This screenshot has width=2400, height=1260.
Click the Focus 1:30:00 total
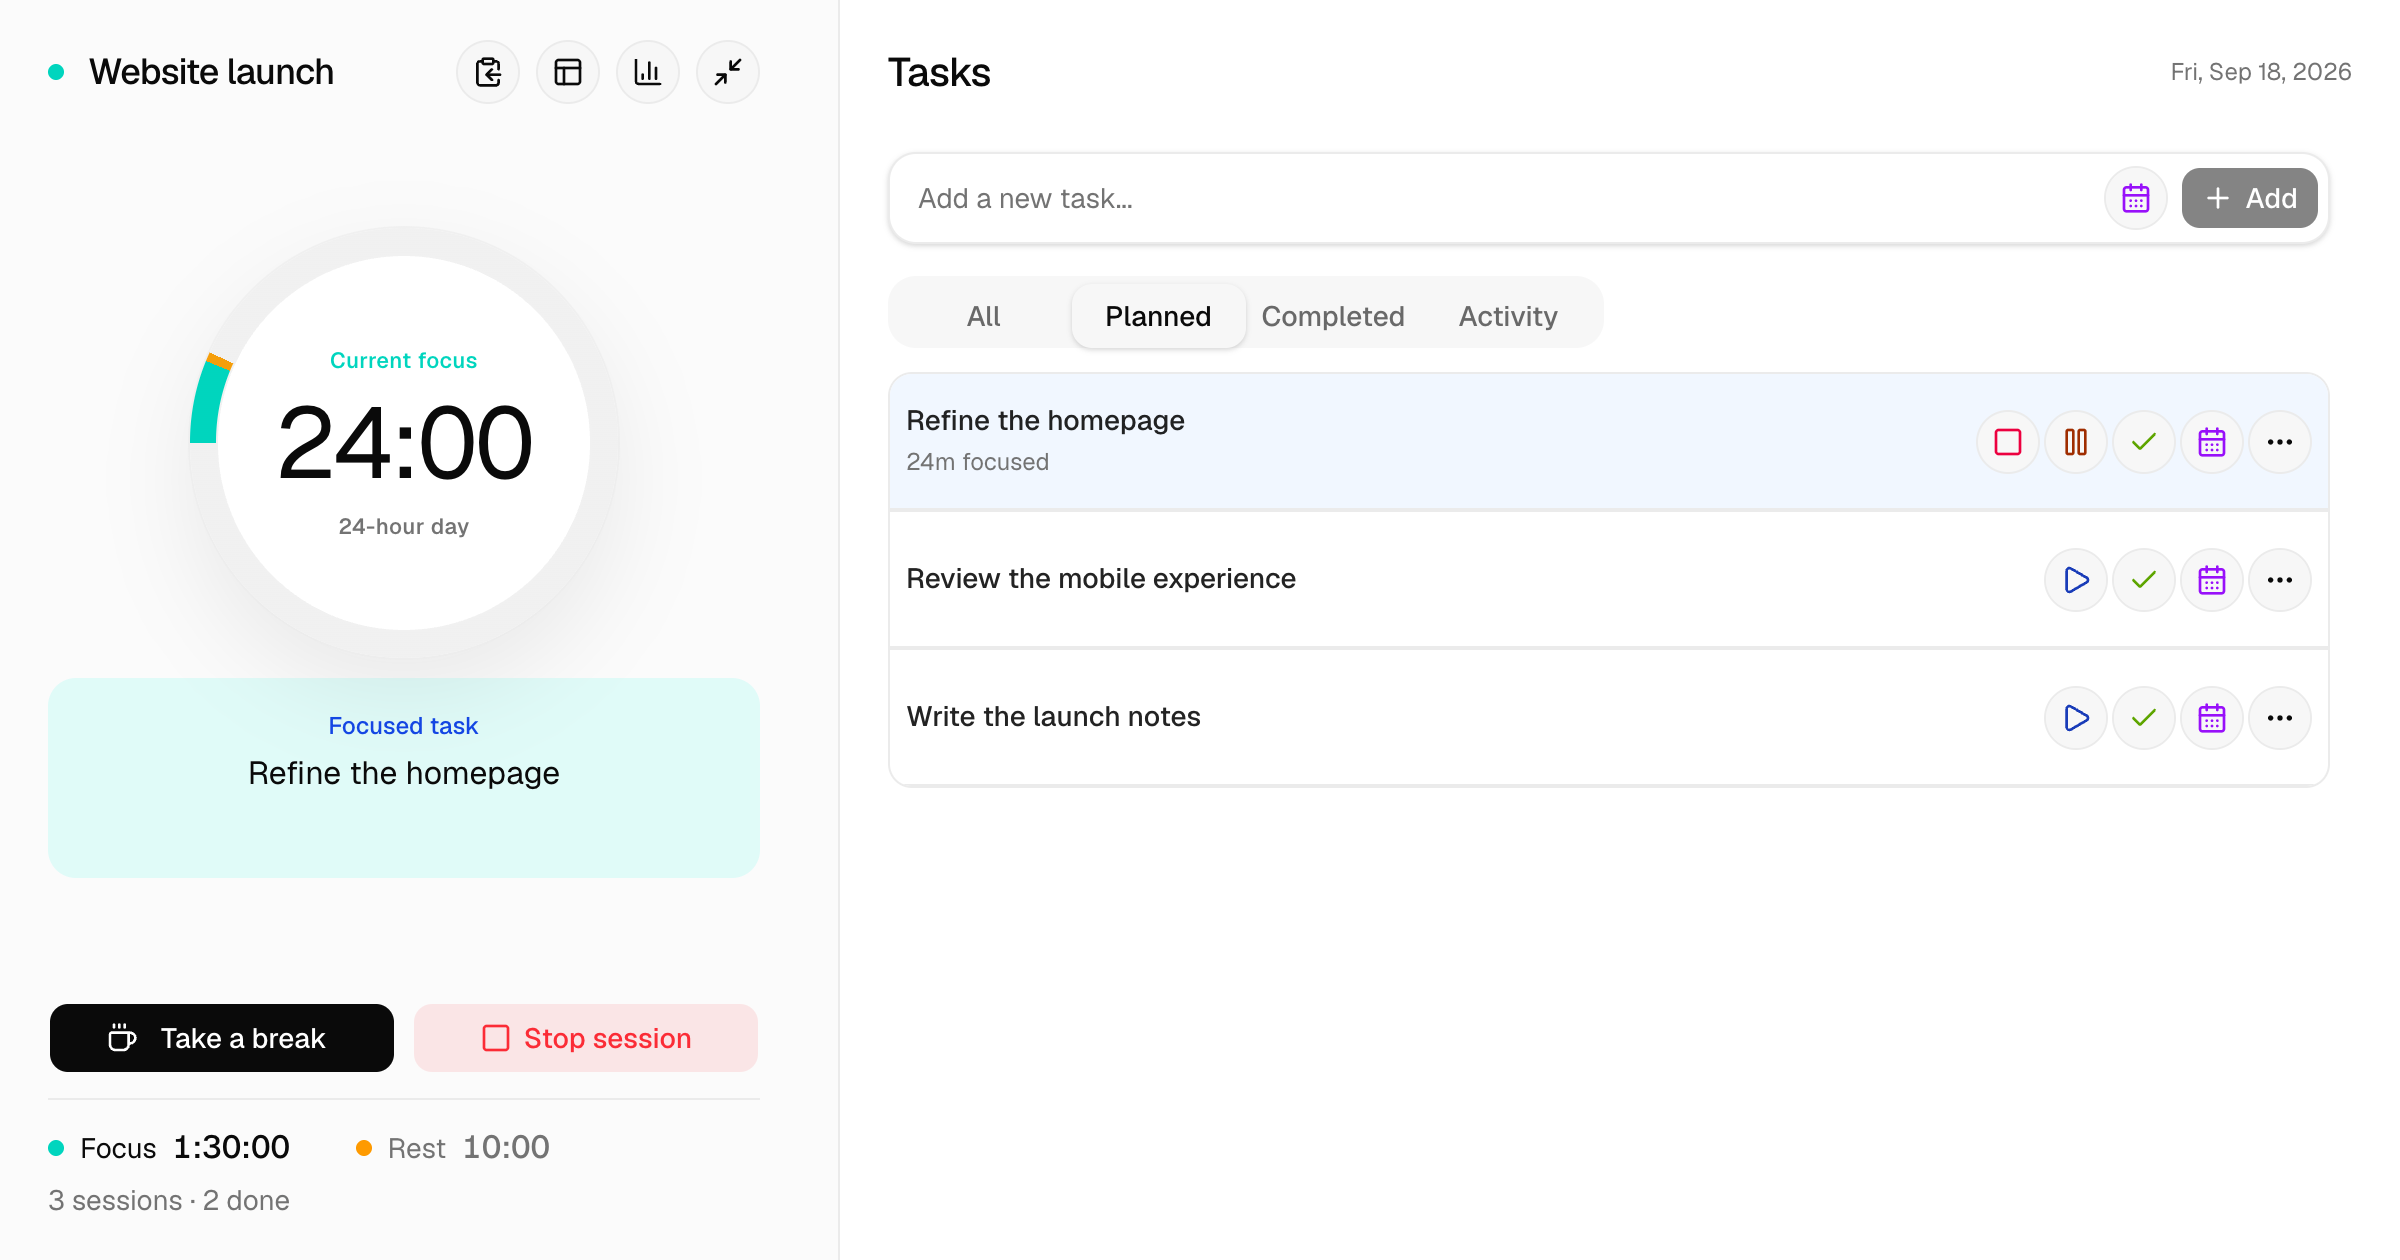pyautogui.click(x=170, y=1147)
